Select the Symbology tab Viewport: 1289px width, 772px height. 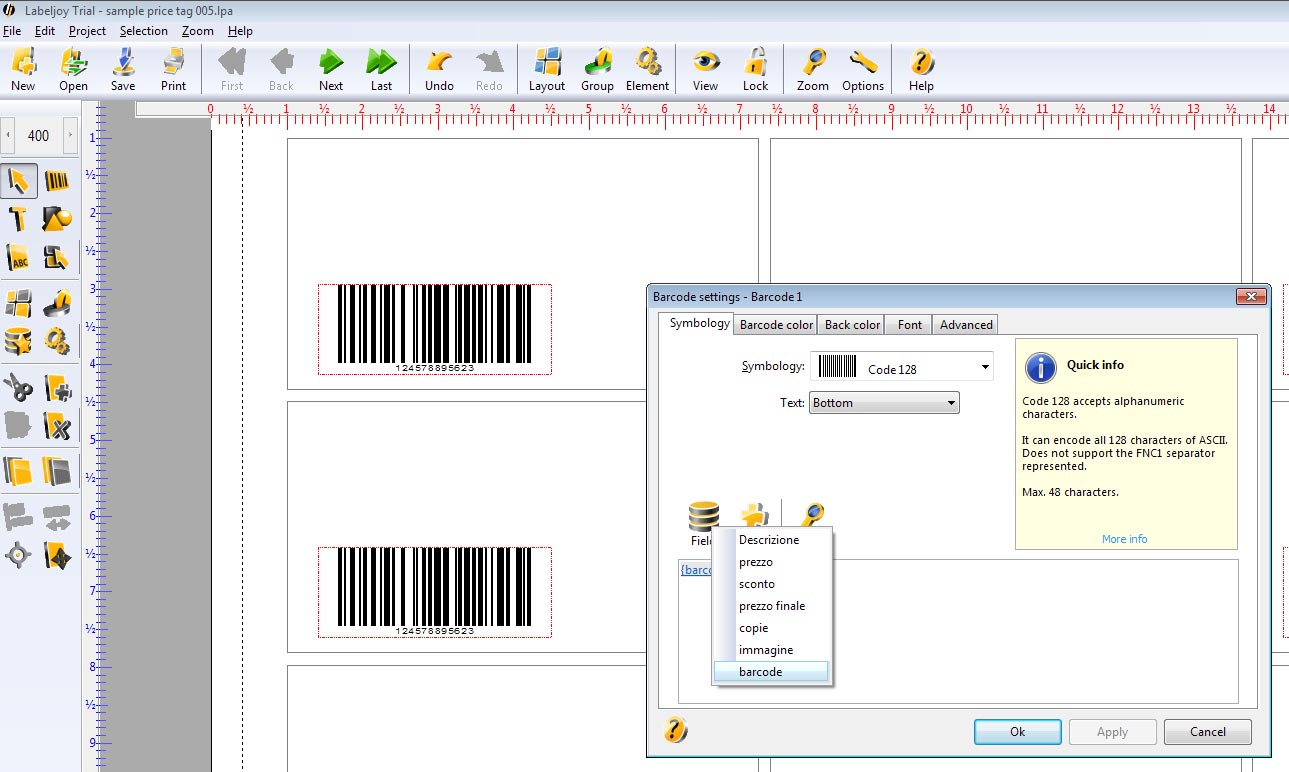tap(699, 323)
